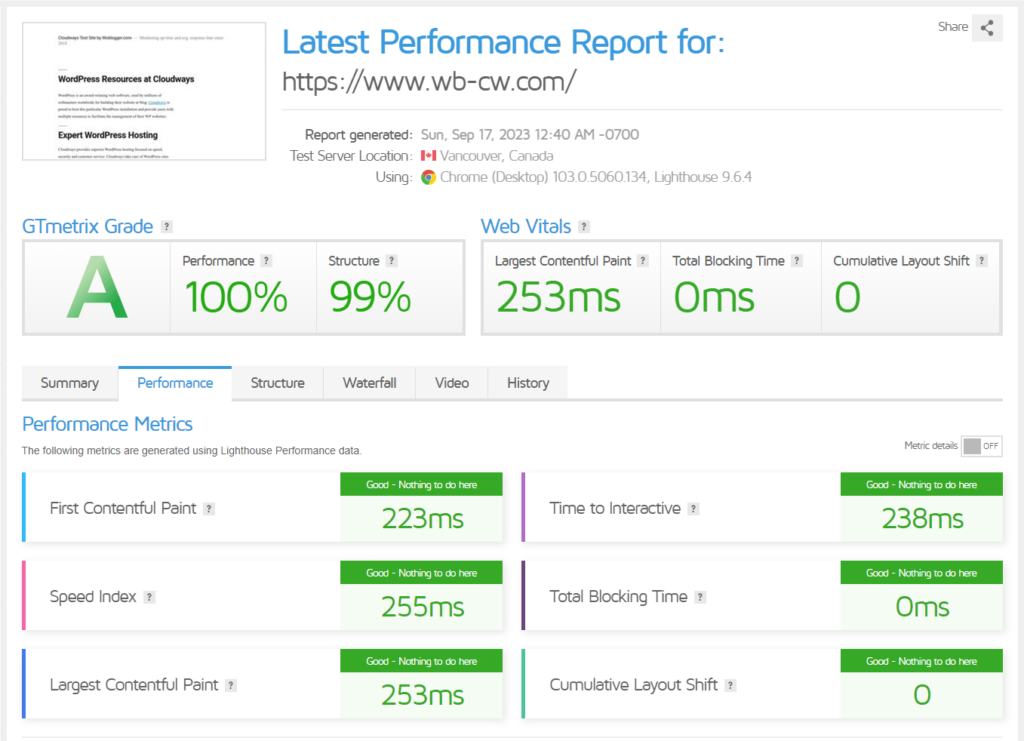Viewport: 1024px width, 741px height.
Task: Toggle the Metric details switch
Action: pos(981,446)
